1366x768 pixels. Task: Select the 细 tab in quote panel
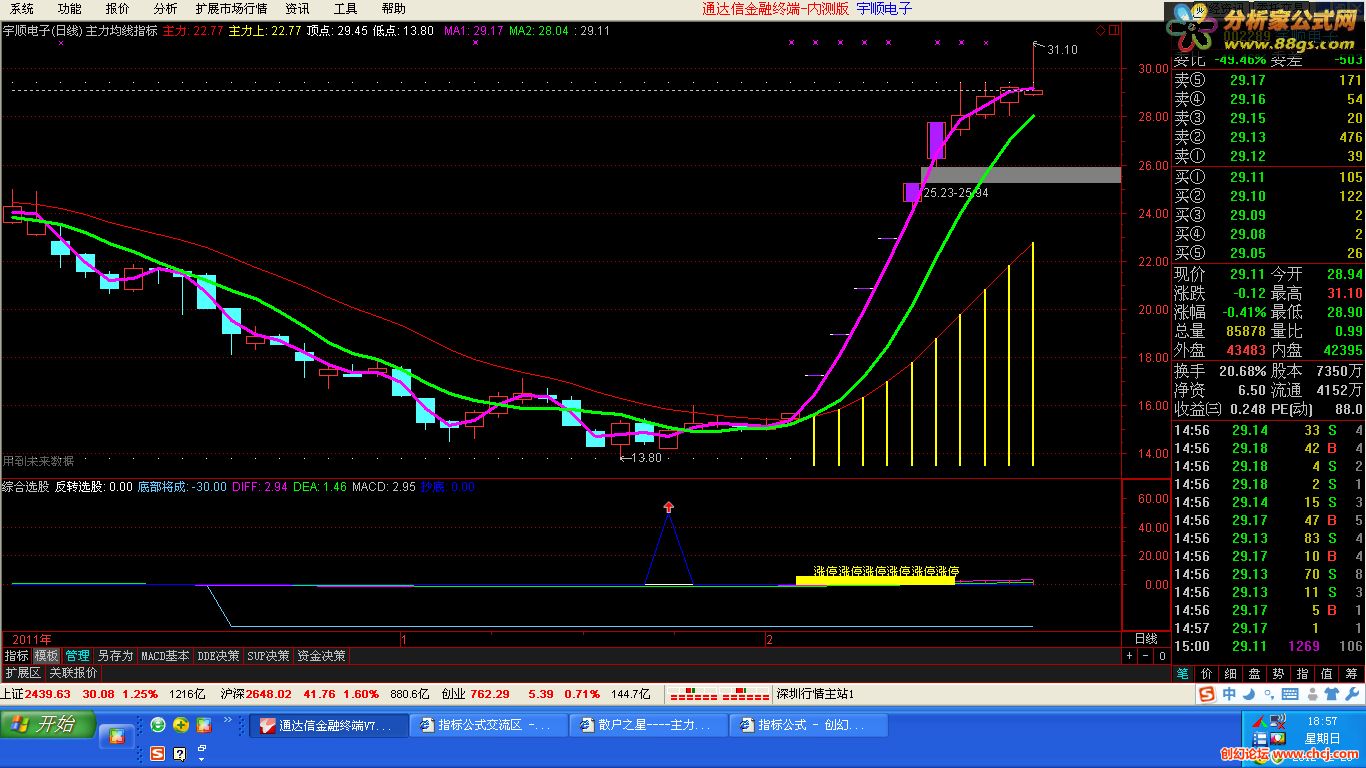coord(1231,674)
